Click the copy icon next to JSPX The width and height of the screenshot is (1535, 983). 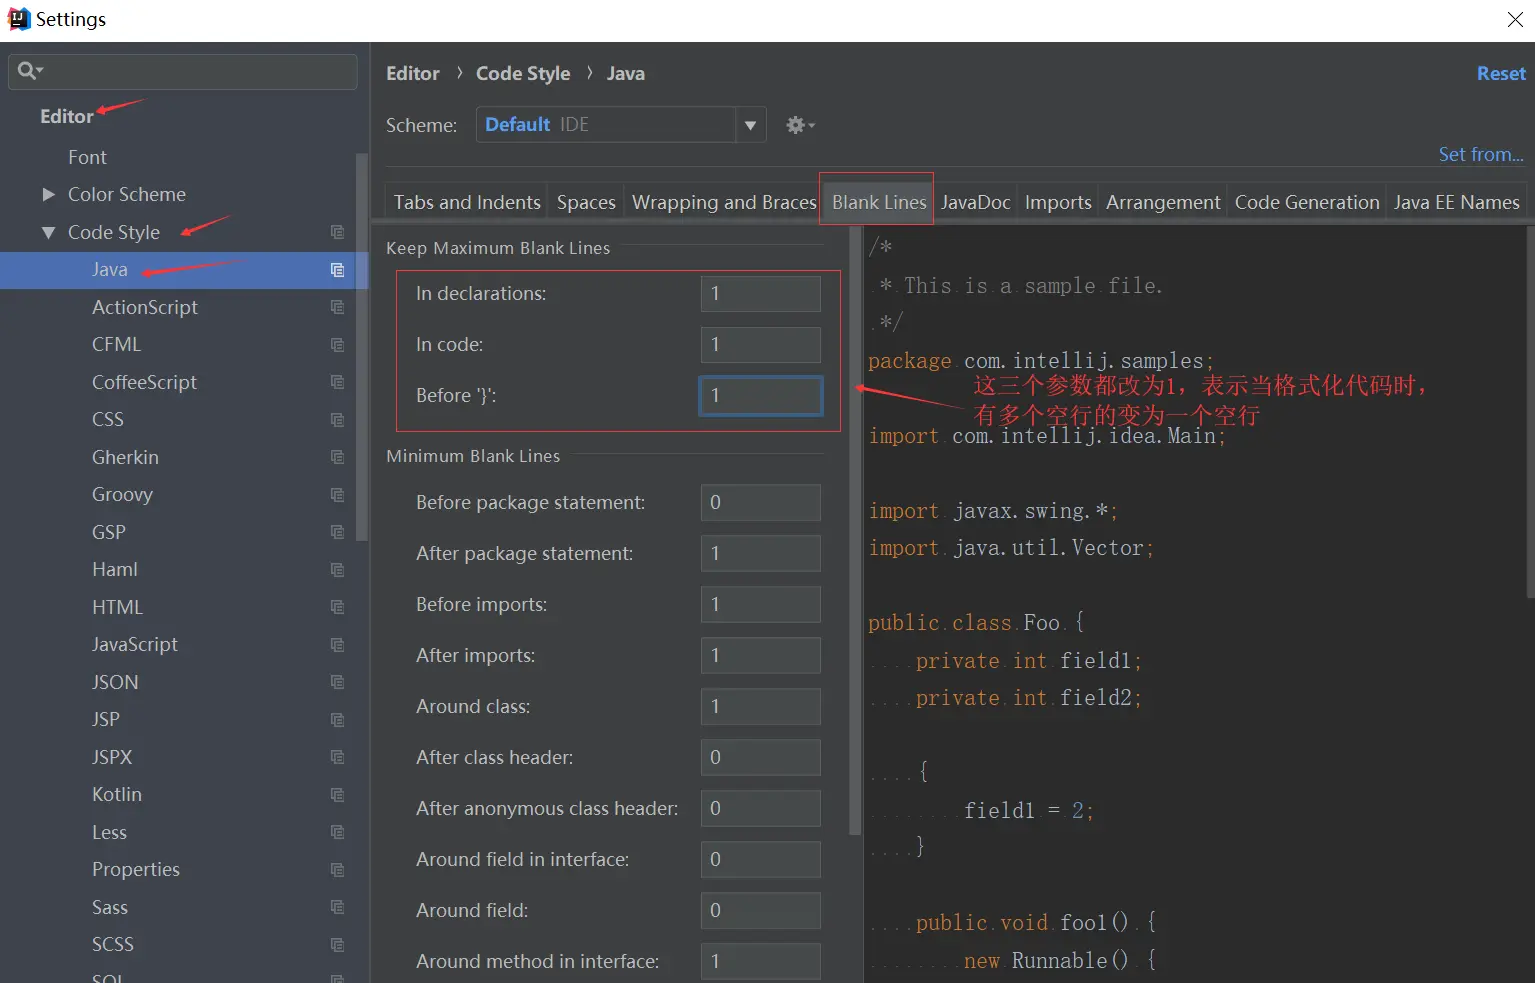pos(337,757)
